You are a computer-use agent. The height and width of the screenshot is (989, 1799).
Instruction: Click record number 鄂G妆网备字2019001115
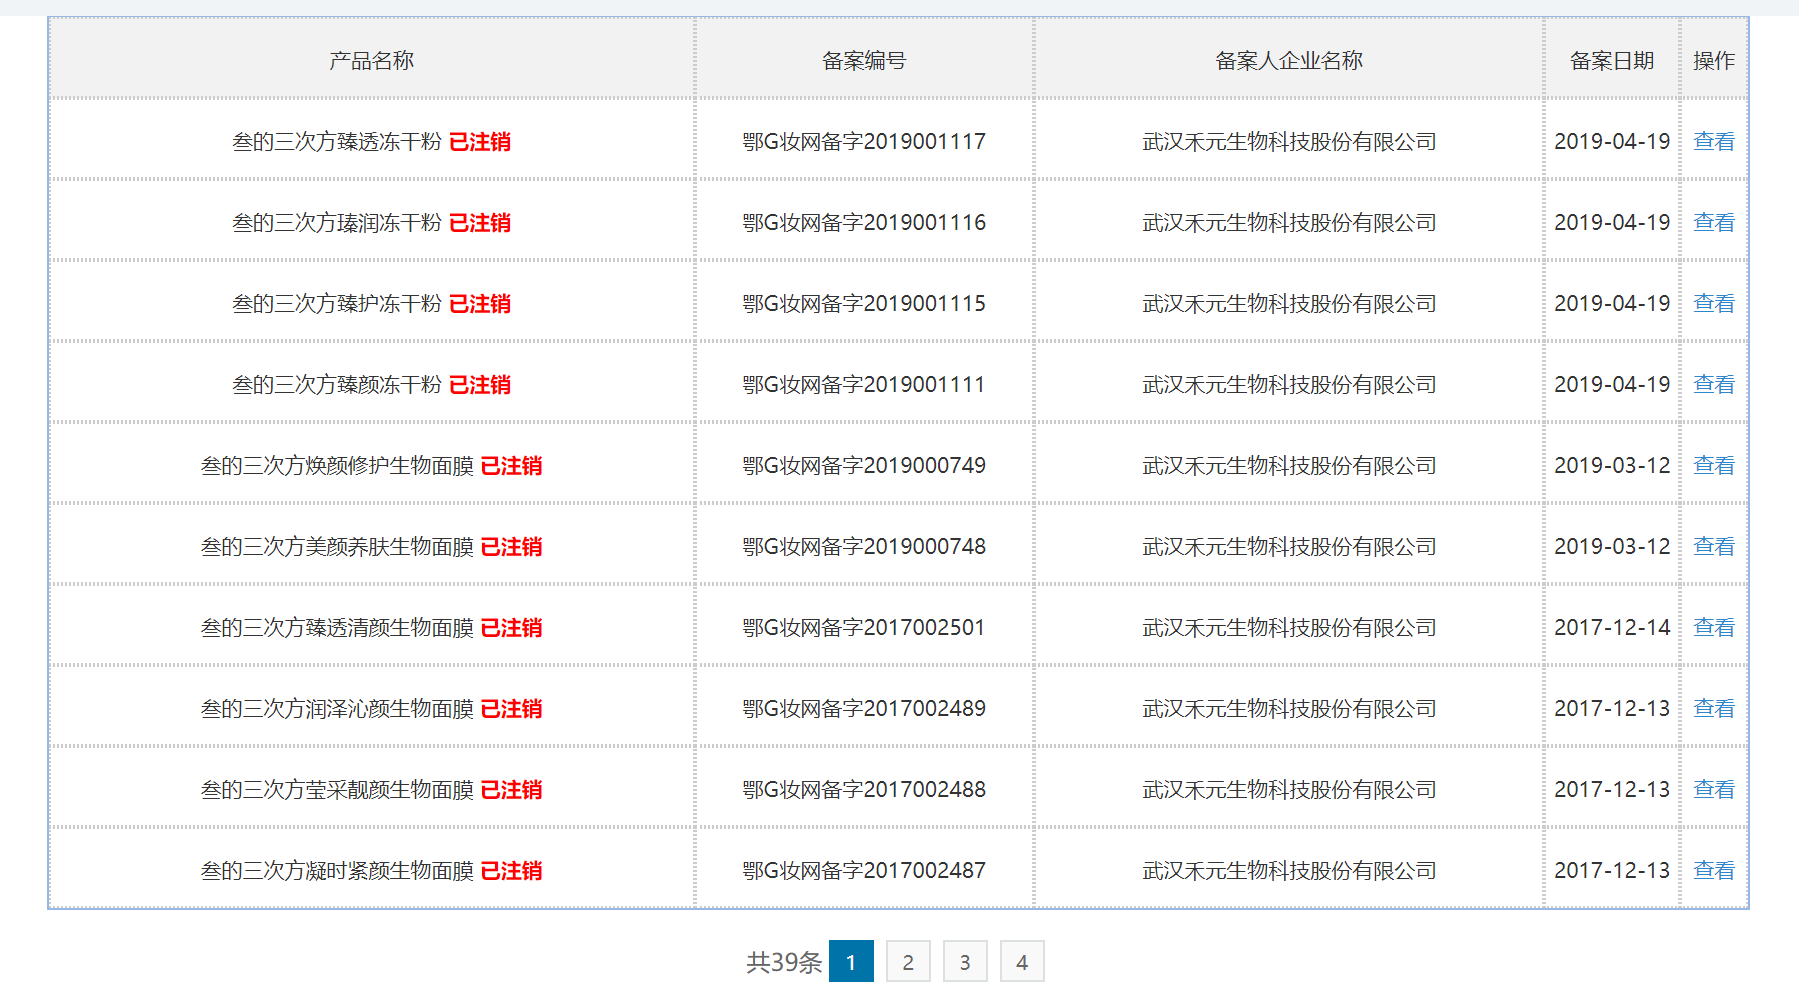pyautogui.click(x=864, y=303)
